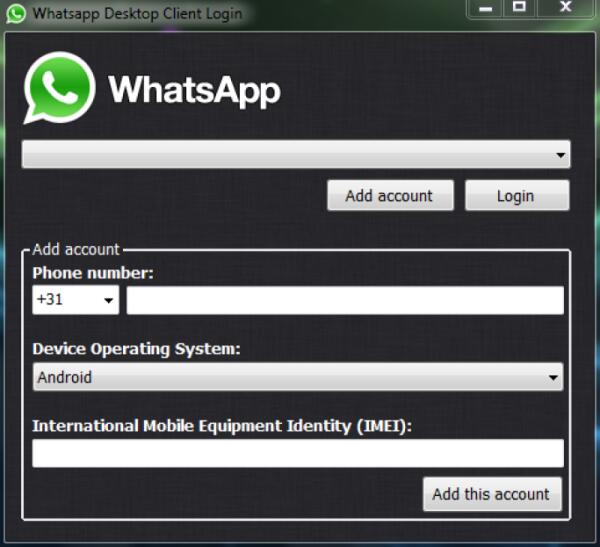Click inside the IMEI input field

tap(298, 453)
